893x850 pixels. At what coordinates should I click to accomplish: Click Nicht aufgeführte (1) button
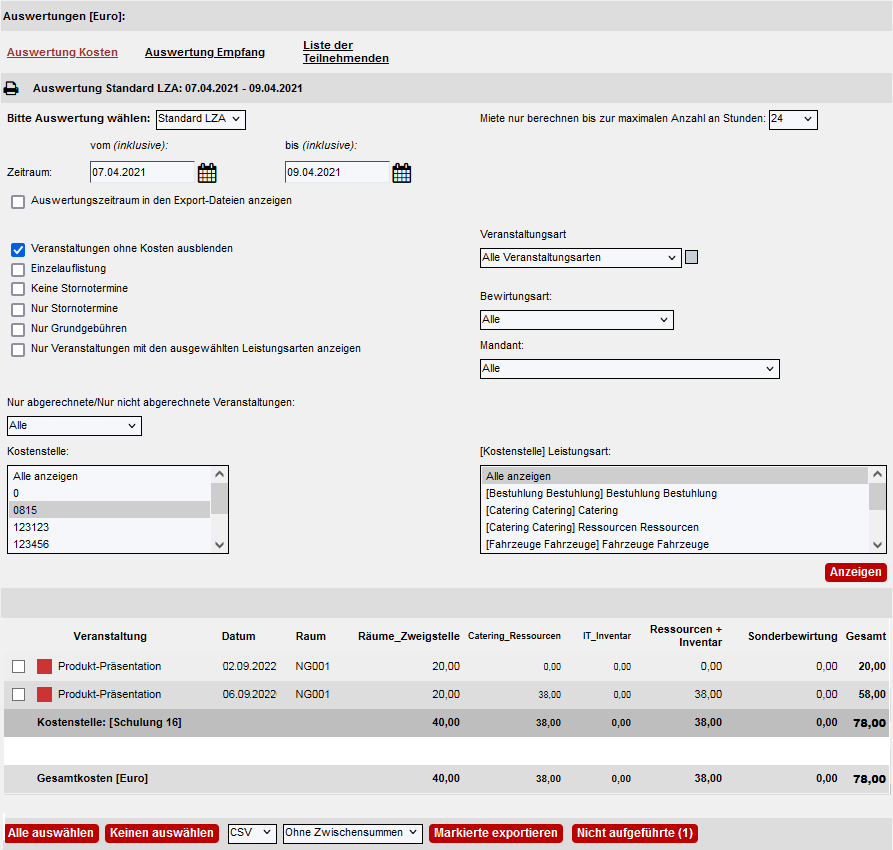[634, 833]
